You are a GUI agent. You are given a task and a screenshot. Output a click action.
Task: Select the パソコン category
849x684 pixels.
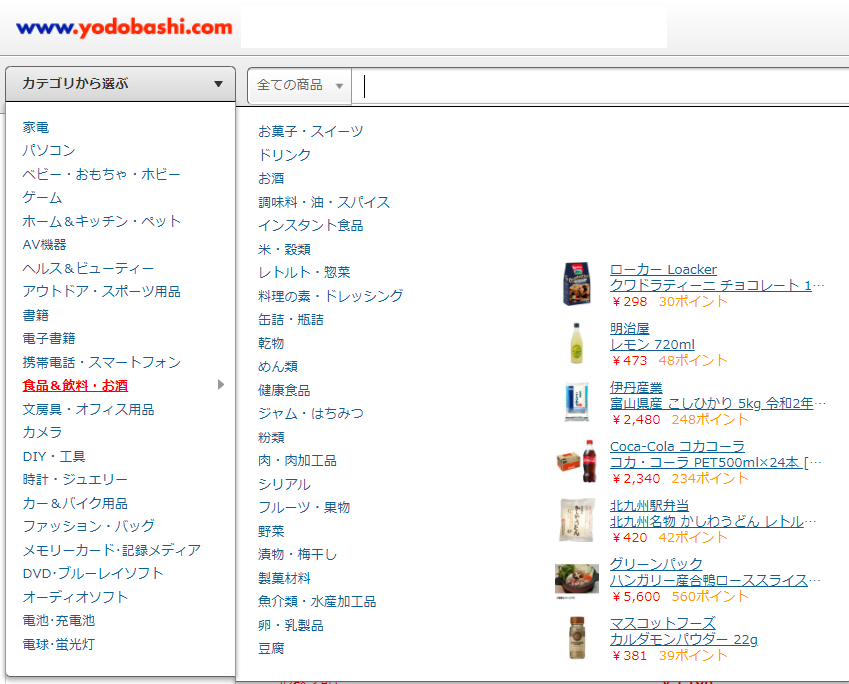48,150
